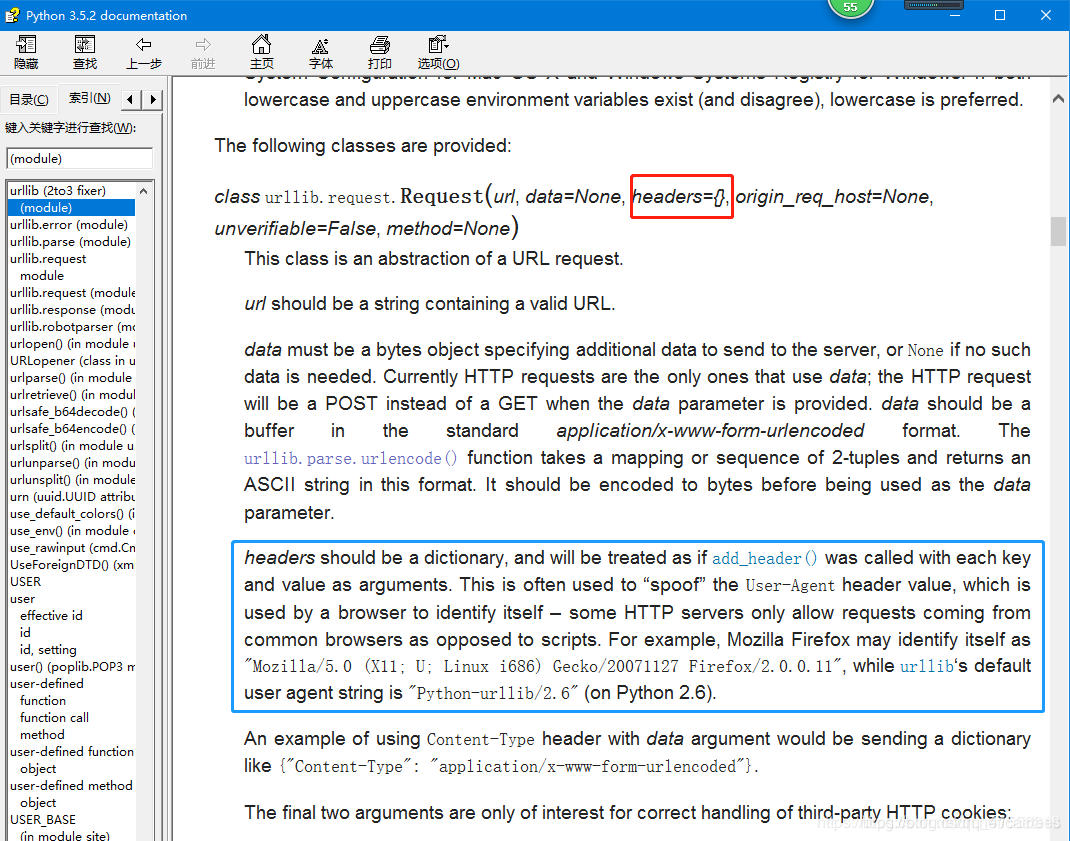This screenshot has width=1070, height=841.
Task: Close the Python documentation window
Action: (x=1045, y=15)
